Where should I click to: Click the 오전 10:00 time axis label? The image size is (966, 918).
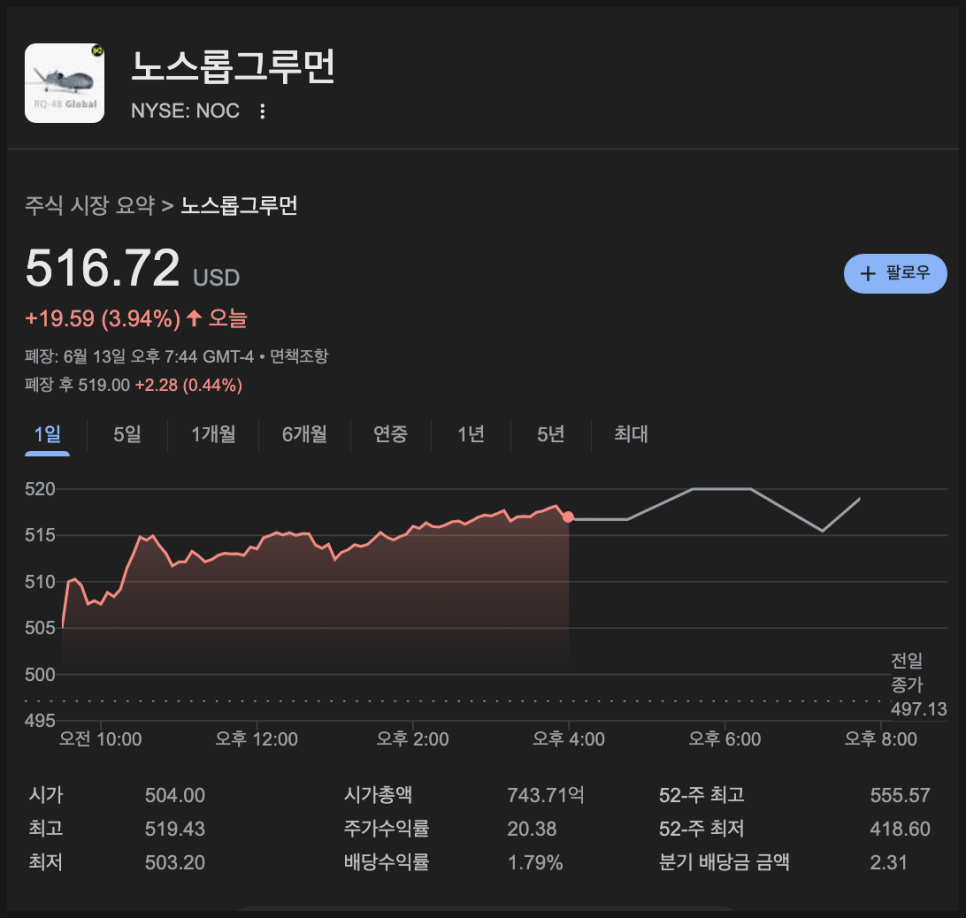click(100, 739)
